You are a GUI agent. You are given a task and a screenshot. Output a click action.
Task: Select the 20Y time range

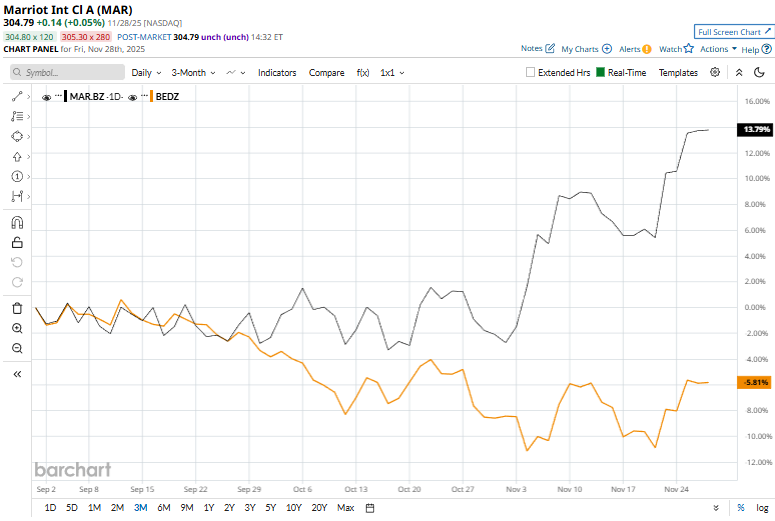pos(319,508)
